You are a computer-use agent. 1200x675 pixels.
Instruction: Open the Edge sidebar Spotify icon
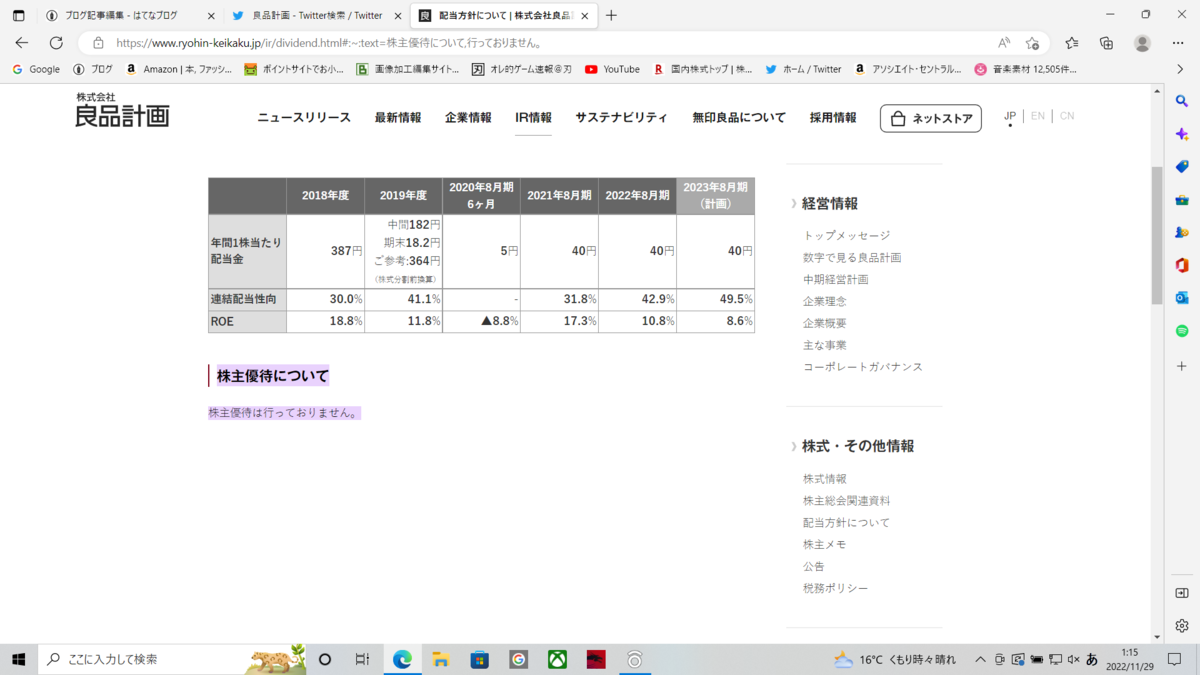point(1182,331)
